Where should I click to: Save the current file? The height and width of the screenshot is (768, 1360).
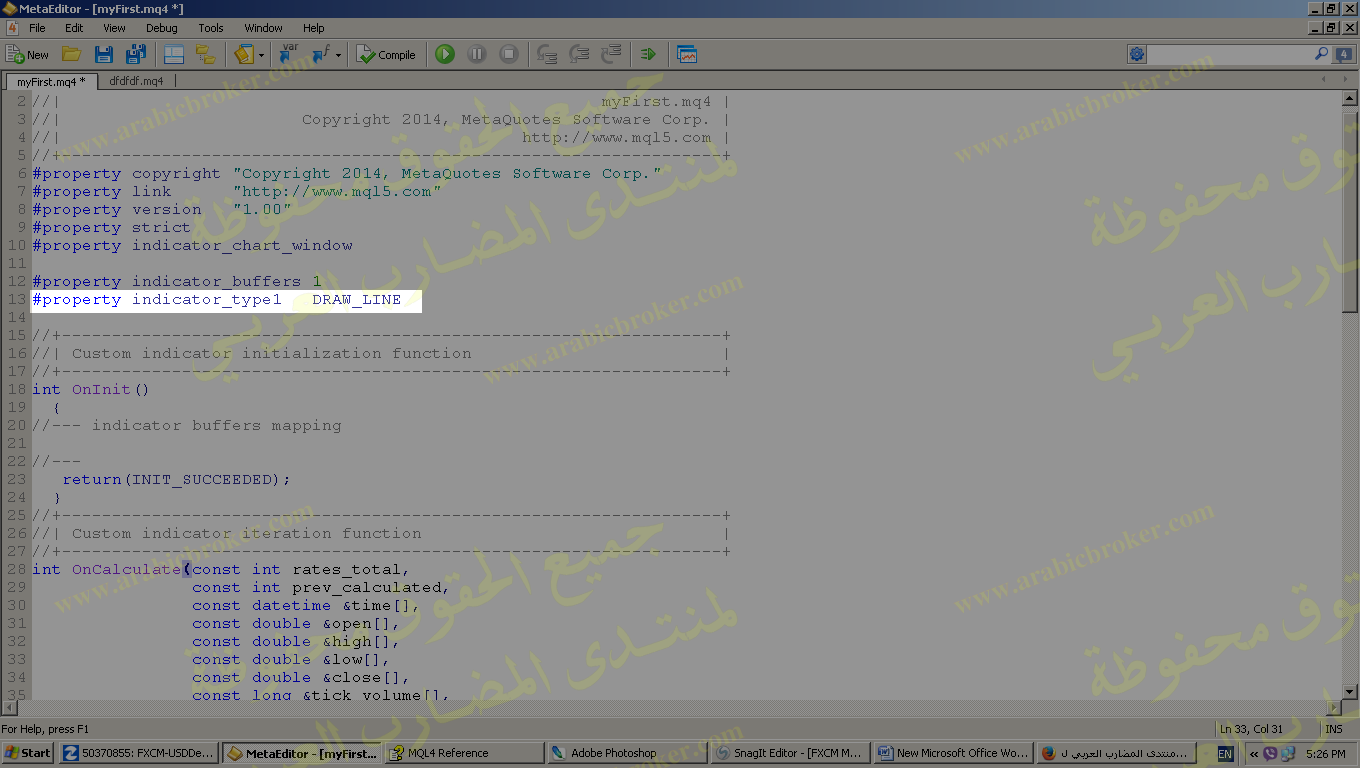pos(104,55)
